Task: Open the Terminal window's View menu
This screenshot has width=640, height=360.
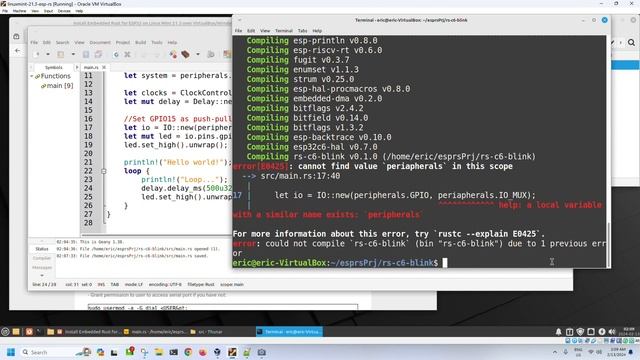Action: pos(265,31)
